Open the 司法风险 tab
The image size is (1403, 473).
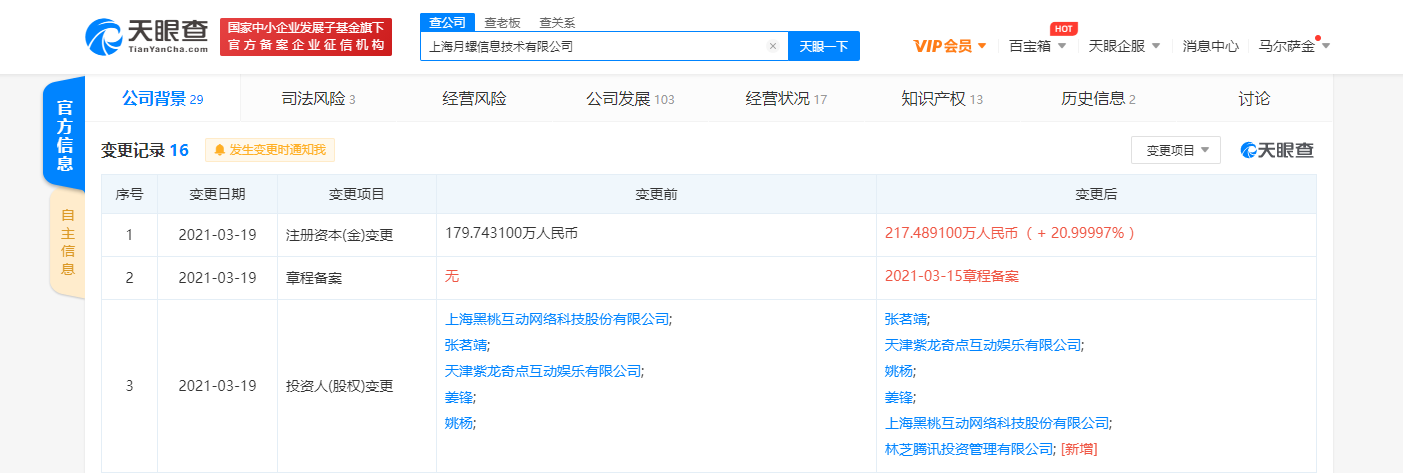[x=319, y=99]
